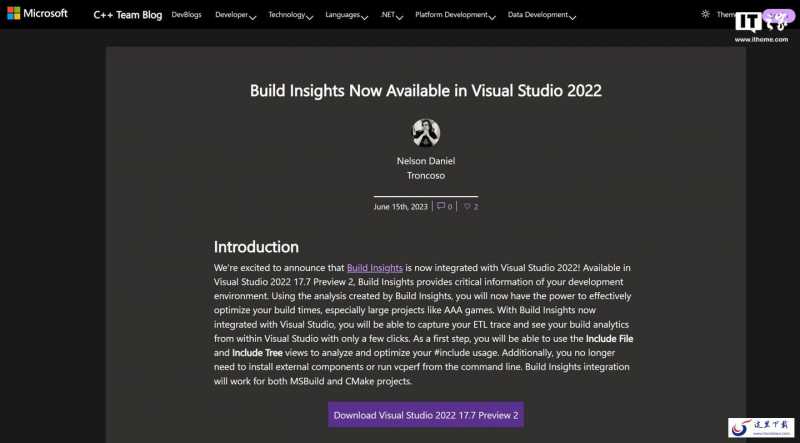Follow the Build Insights hyperlink
800x443 pixels.
coord(375,267)
